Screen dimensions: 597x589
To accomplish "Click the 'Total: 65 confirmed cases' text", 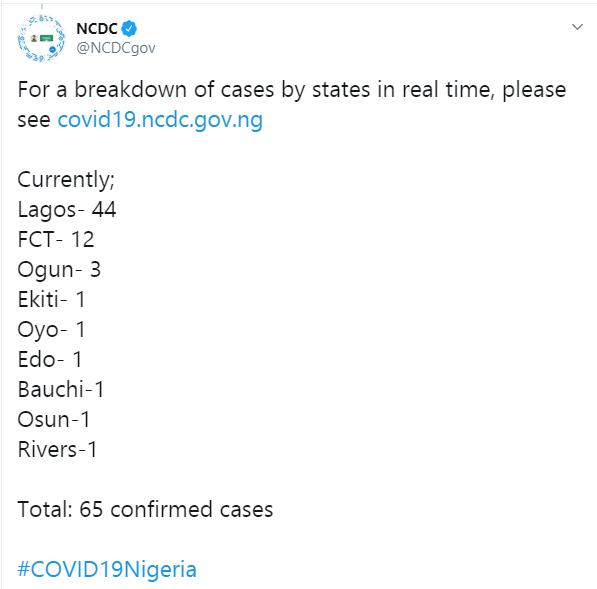I will [145, 509].
